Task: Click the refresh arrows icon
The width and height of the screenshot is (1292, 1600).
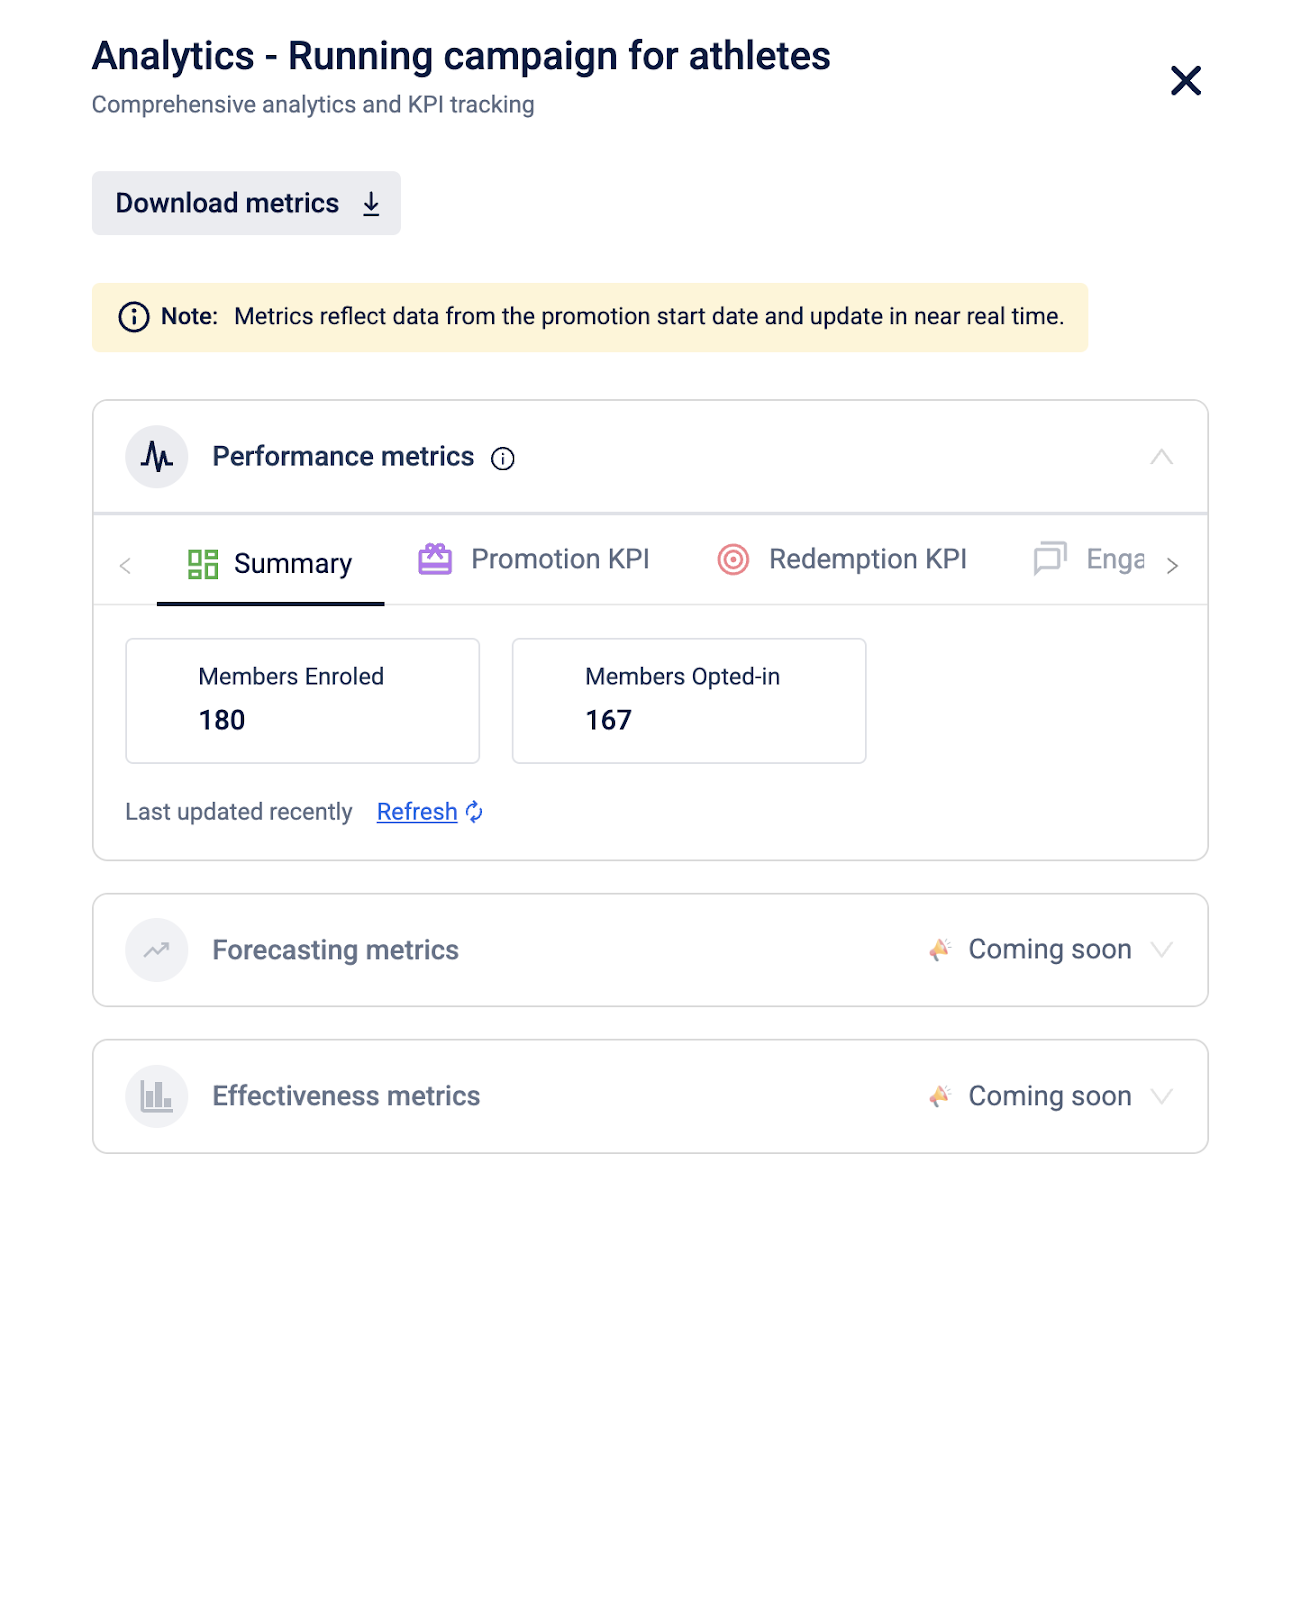Action: pos(474,812)
